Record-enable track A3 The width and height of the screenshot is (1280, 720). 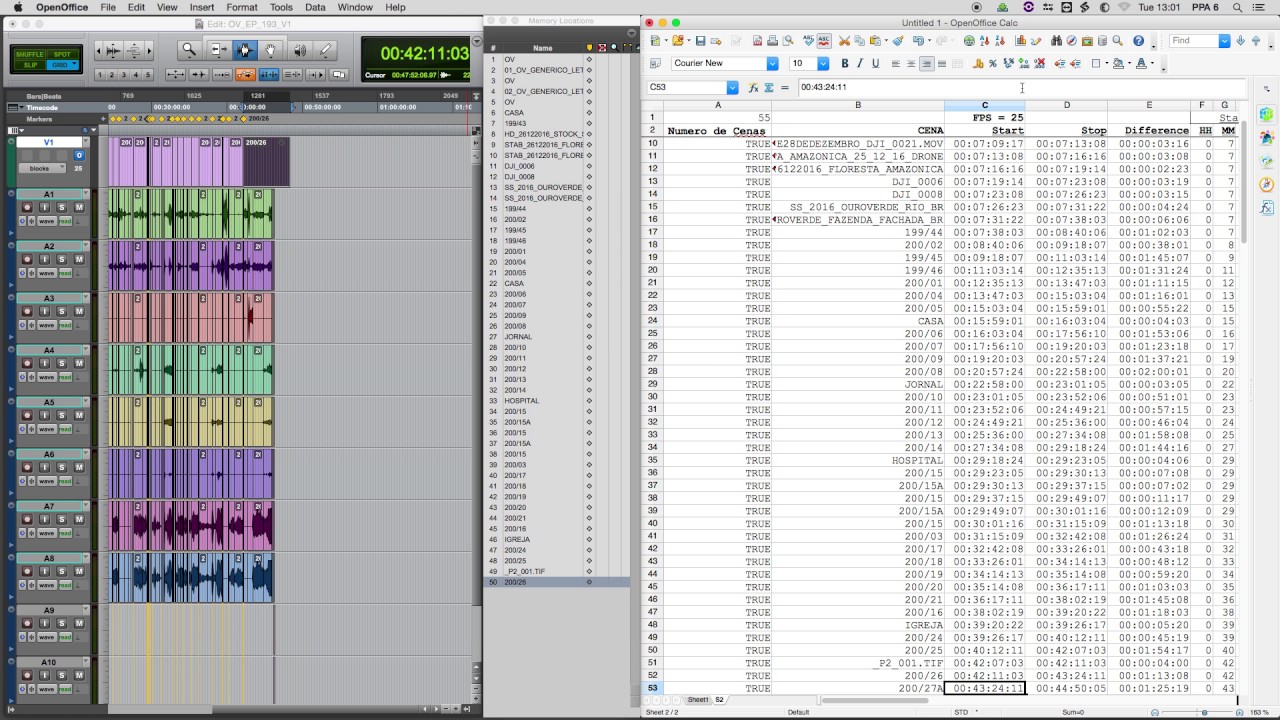[27, 311]
